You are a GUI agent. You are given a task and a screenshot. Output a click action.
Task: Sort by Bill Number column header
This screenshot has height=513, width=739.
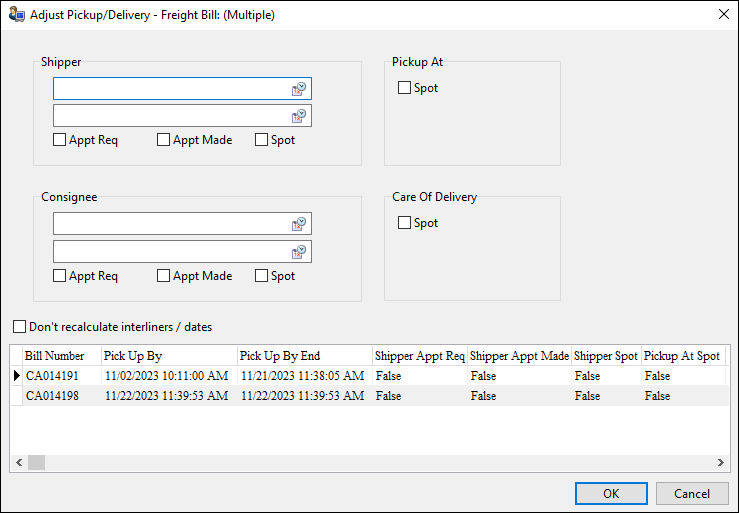pos(60,356)
